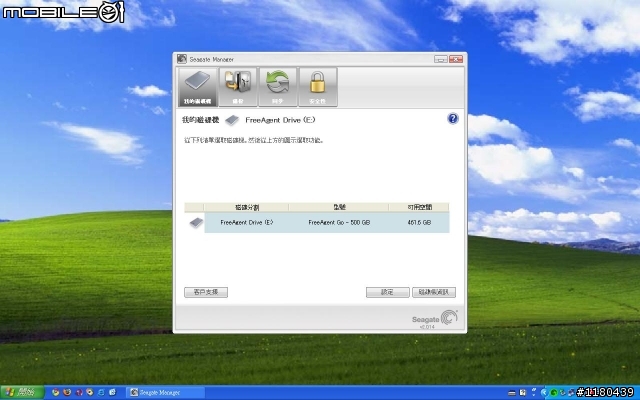Close the Seagate Manager window
The width and height of the screenshot is (640, 400).
[x=456, y=59]
